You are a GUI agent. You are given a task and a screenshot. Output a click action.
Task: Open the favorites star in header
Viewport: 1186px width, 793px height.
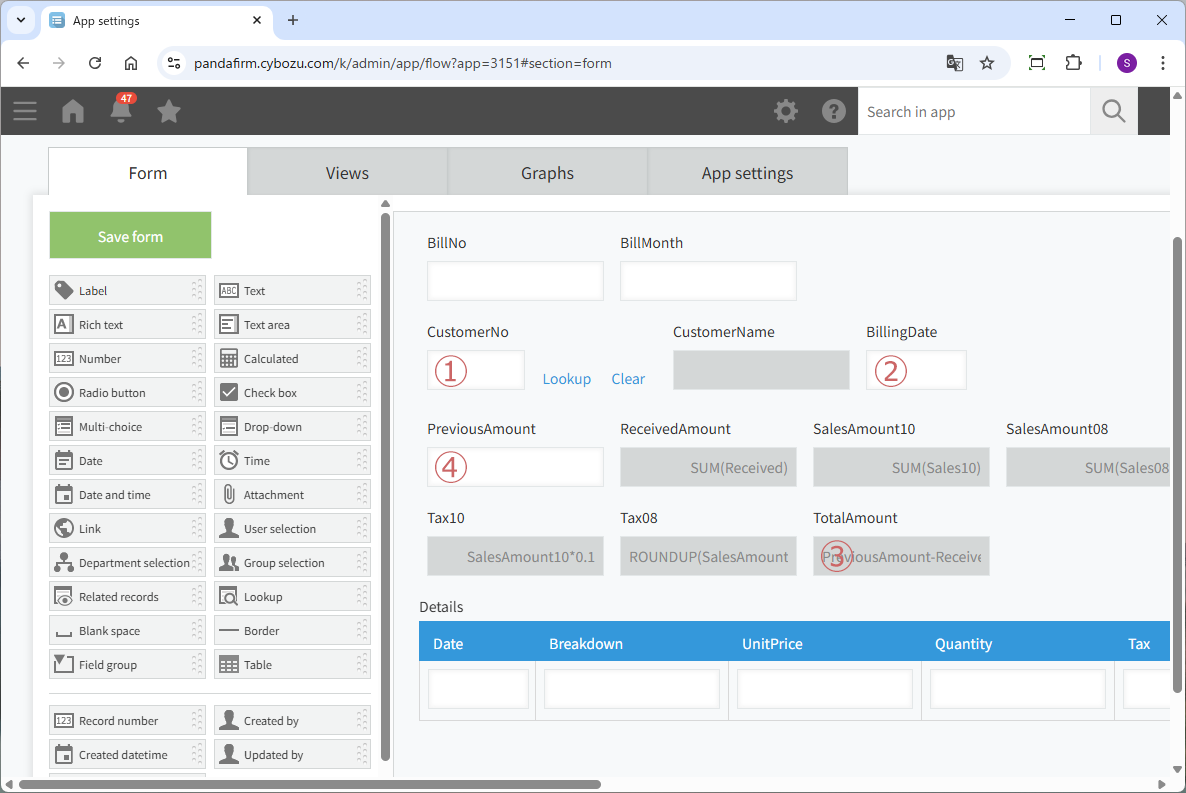click(x=169, y=111)
